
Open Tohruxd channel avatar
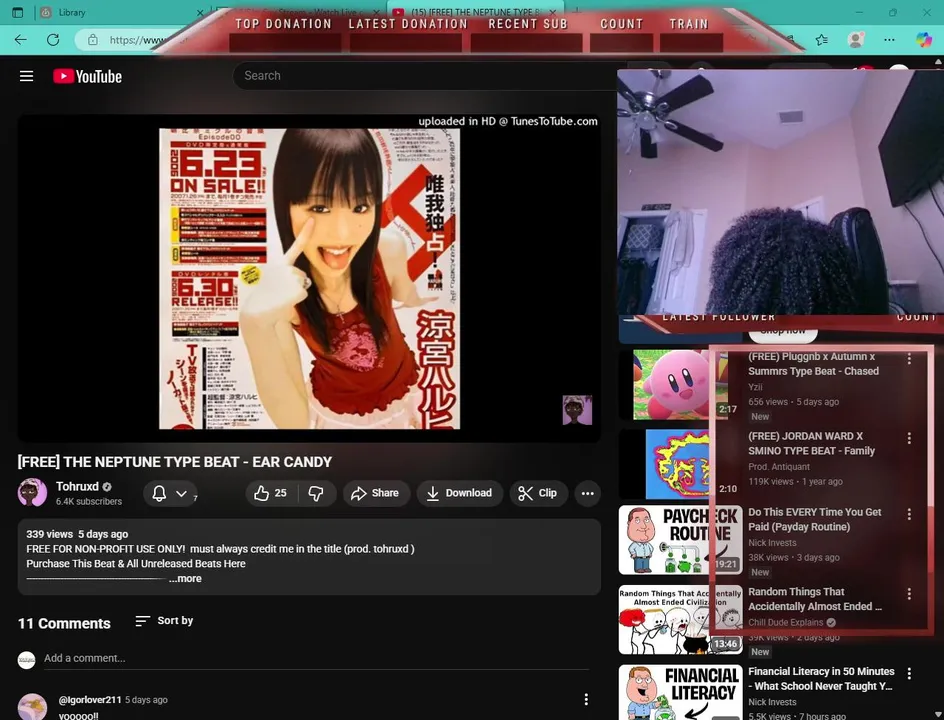point(33,492)
